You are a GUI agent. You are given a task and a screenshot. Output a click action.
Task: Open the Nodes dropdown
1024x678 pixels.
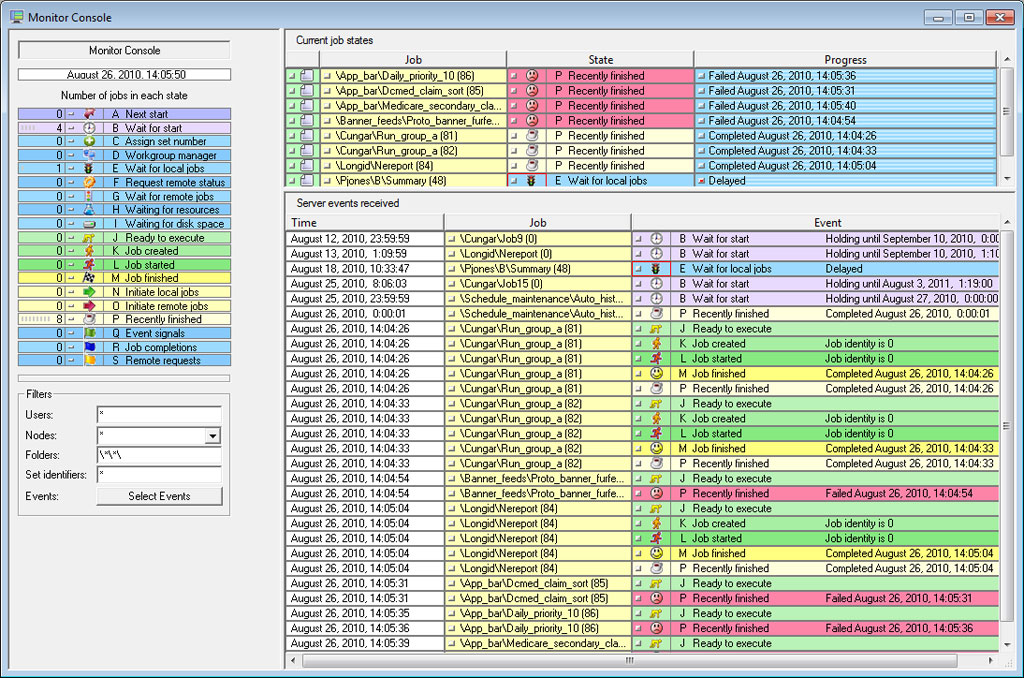pos(212,436)
